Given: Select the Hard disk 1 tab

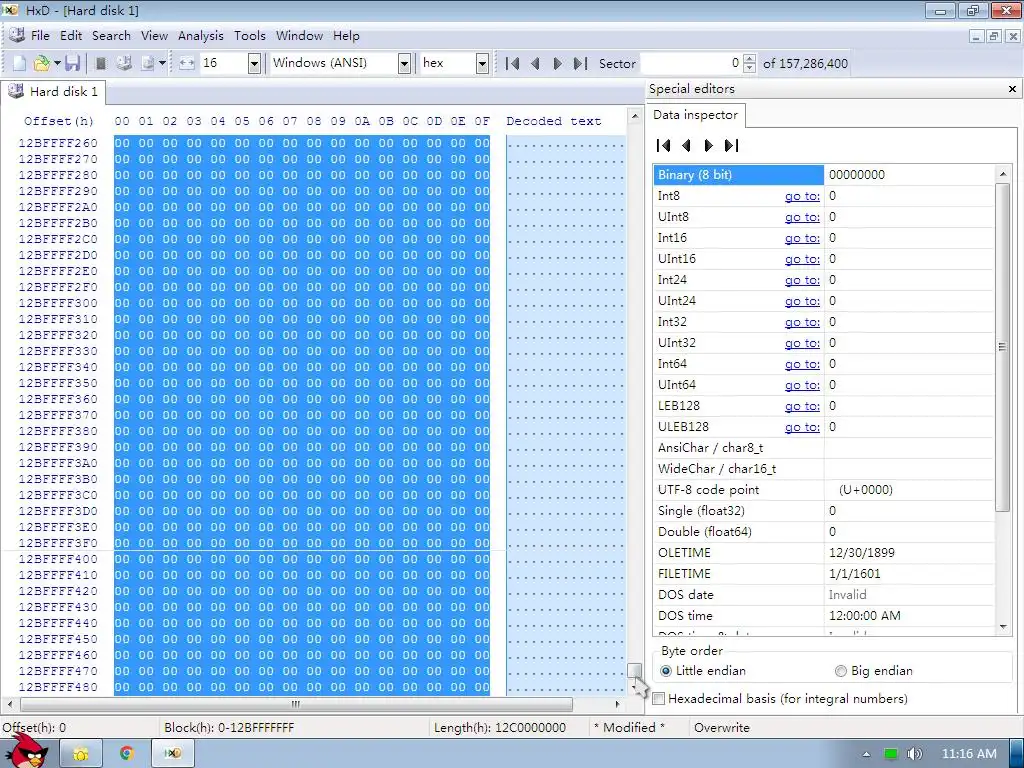Looking at the screenshot, I should pos(53,91).
